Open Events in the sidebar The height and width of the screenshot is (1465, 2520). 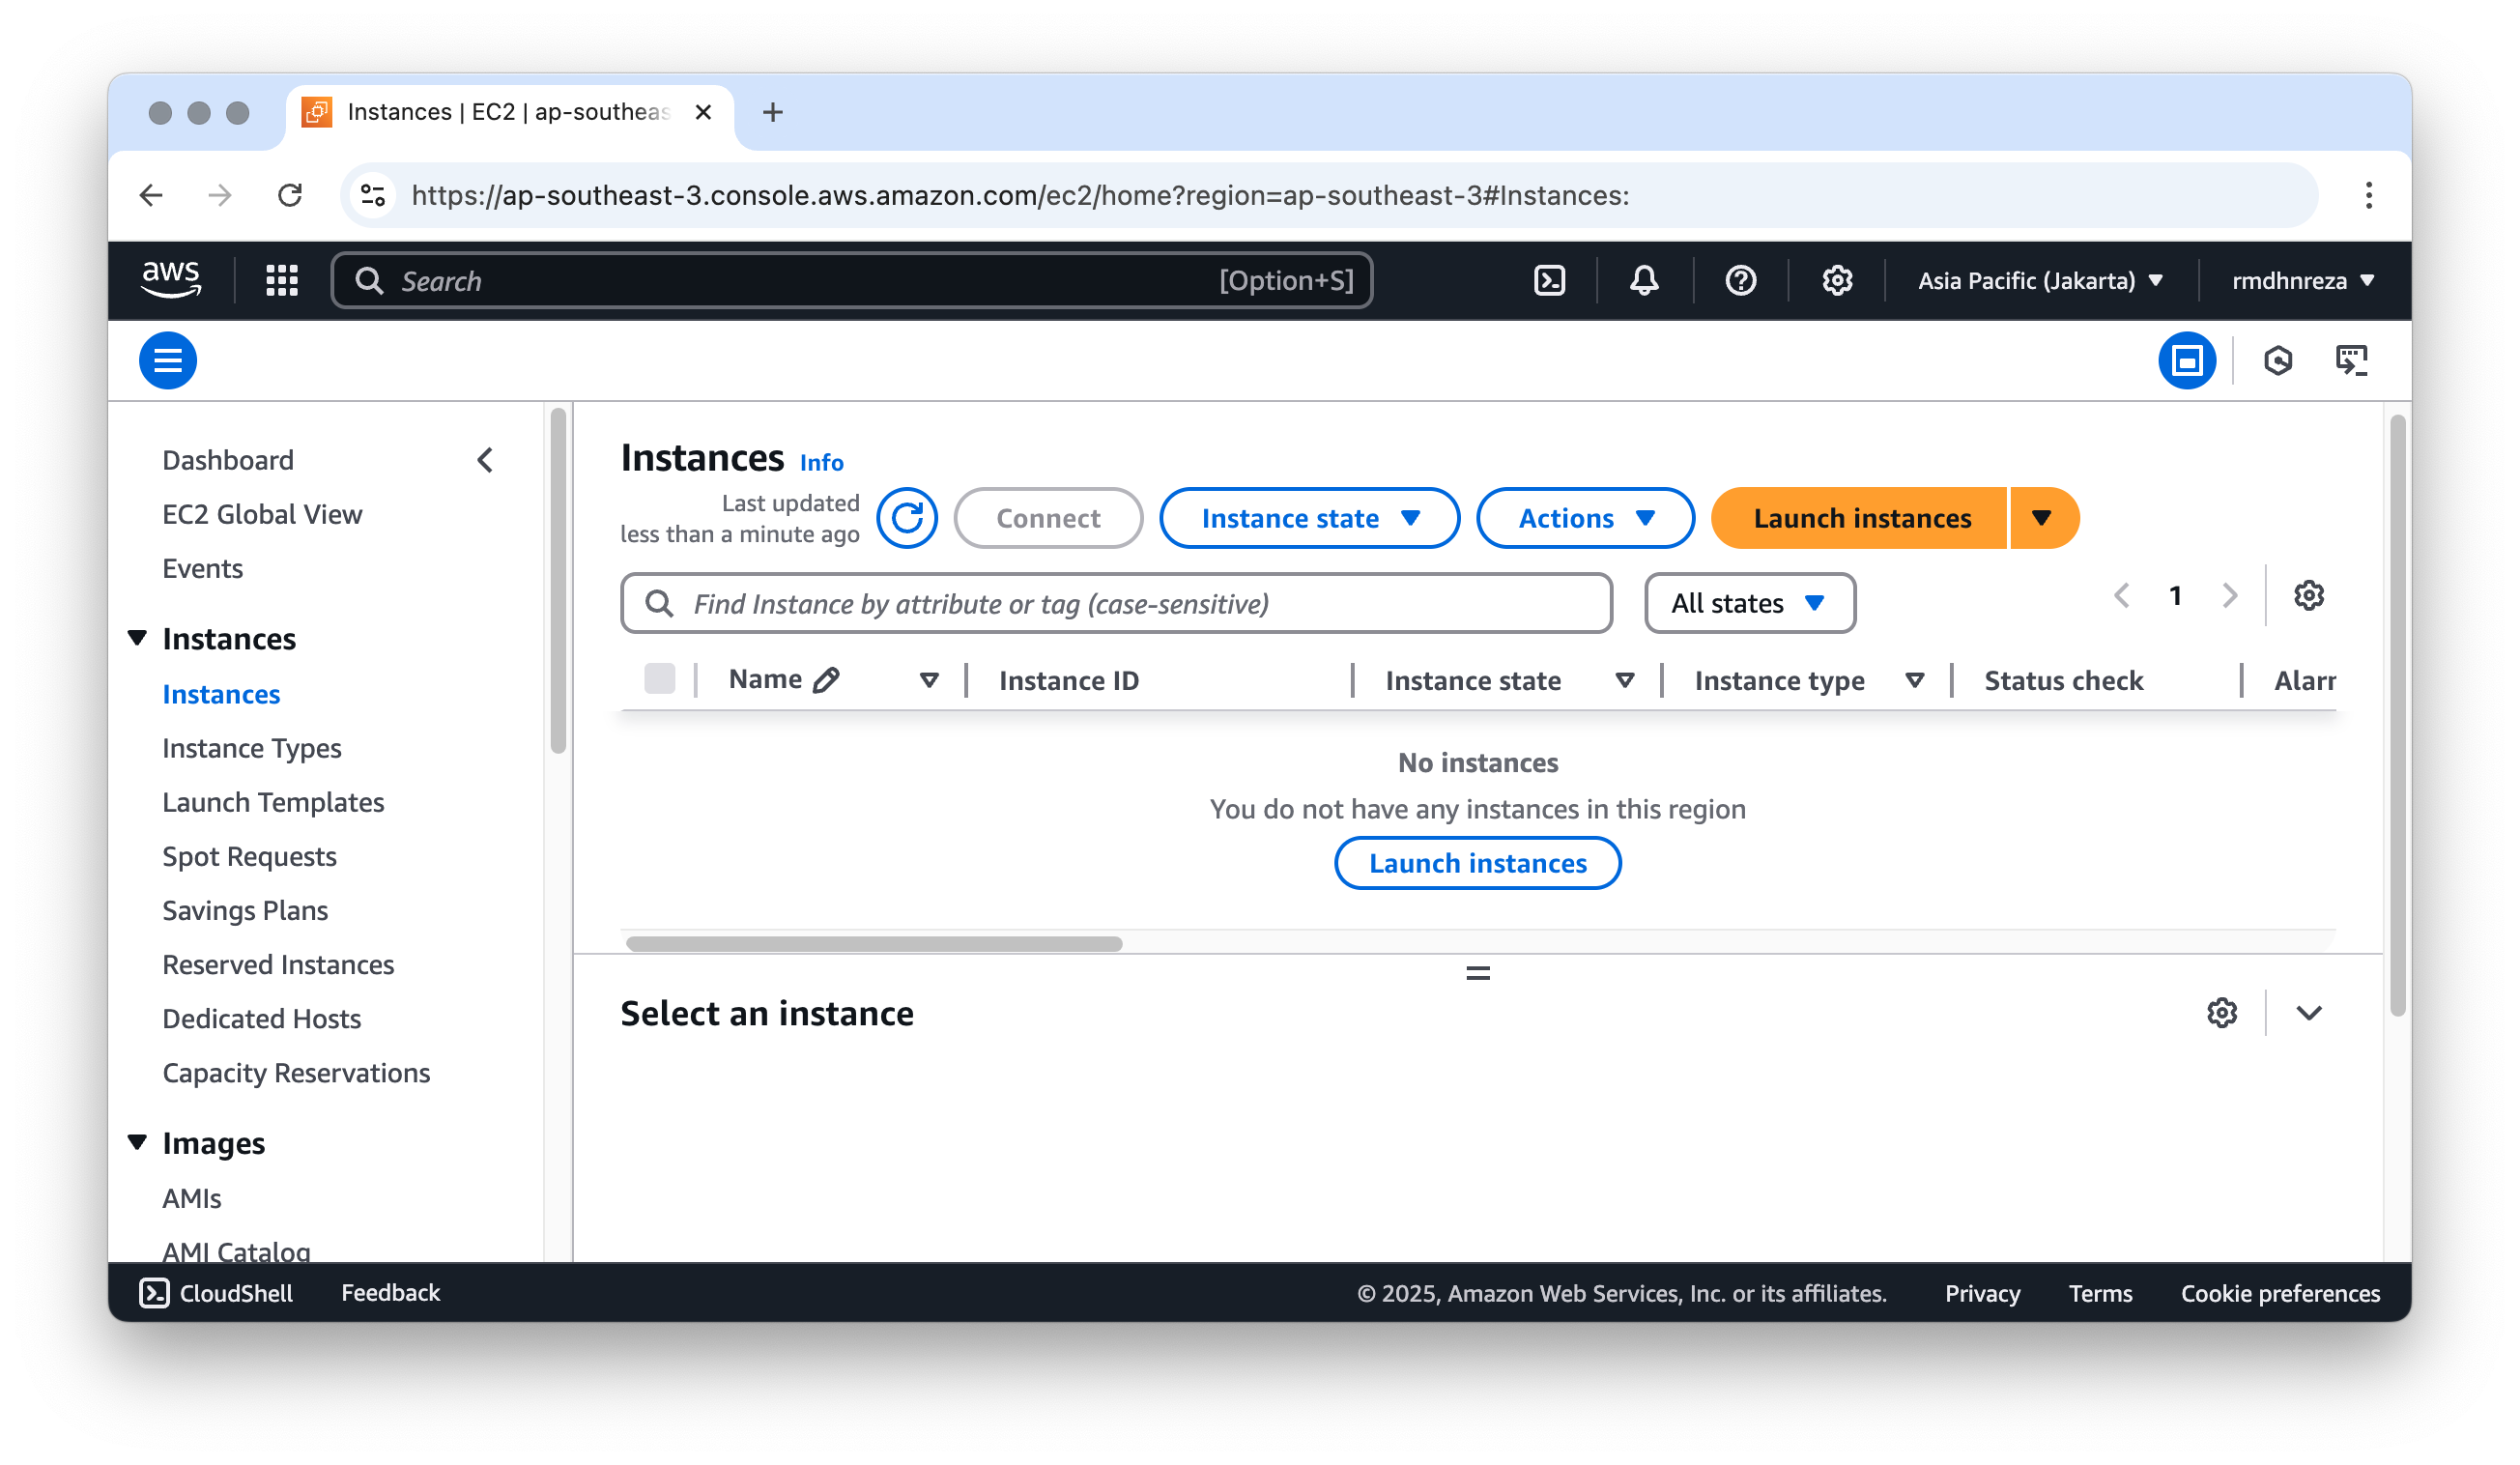coord(203,568)
